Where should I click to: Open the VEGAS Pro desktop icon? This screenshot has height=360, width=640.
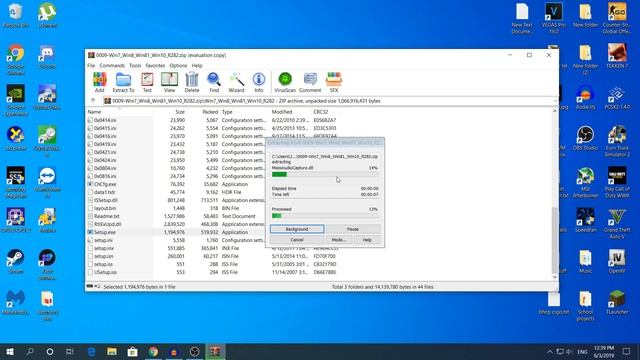(553, 19)
